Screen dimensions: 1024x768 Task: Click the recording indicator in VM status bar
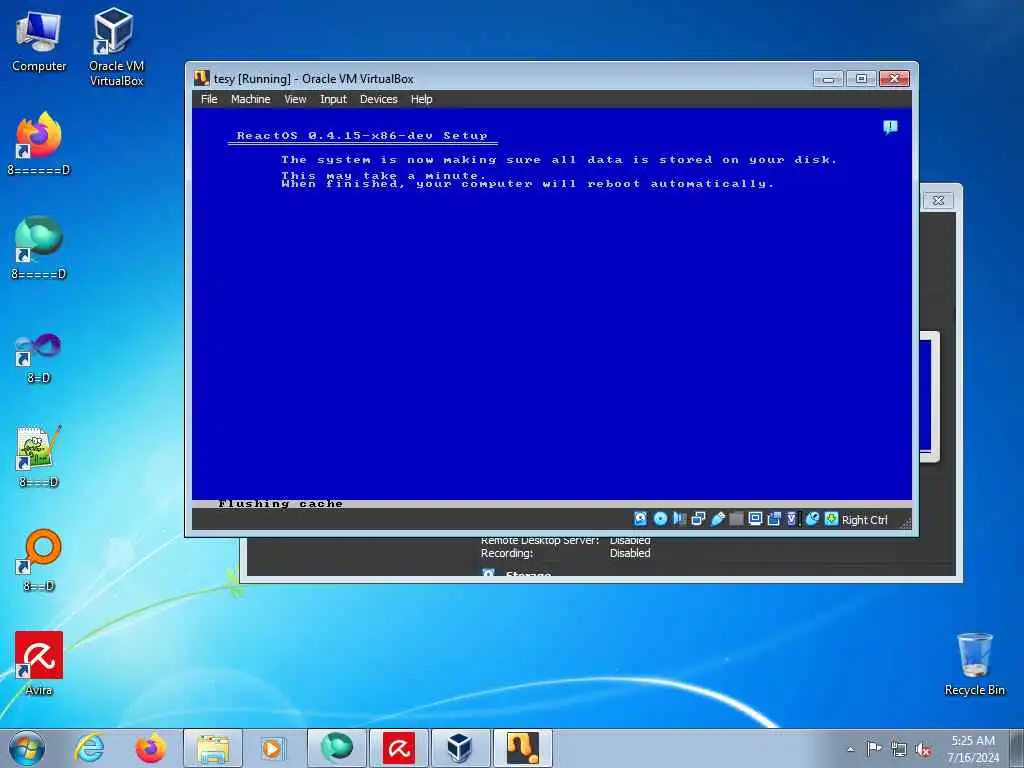pyautogui.click(x=774, y=519)
